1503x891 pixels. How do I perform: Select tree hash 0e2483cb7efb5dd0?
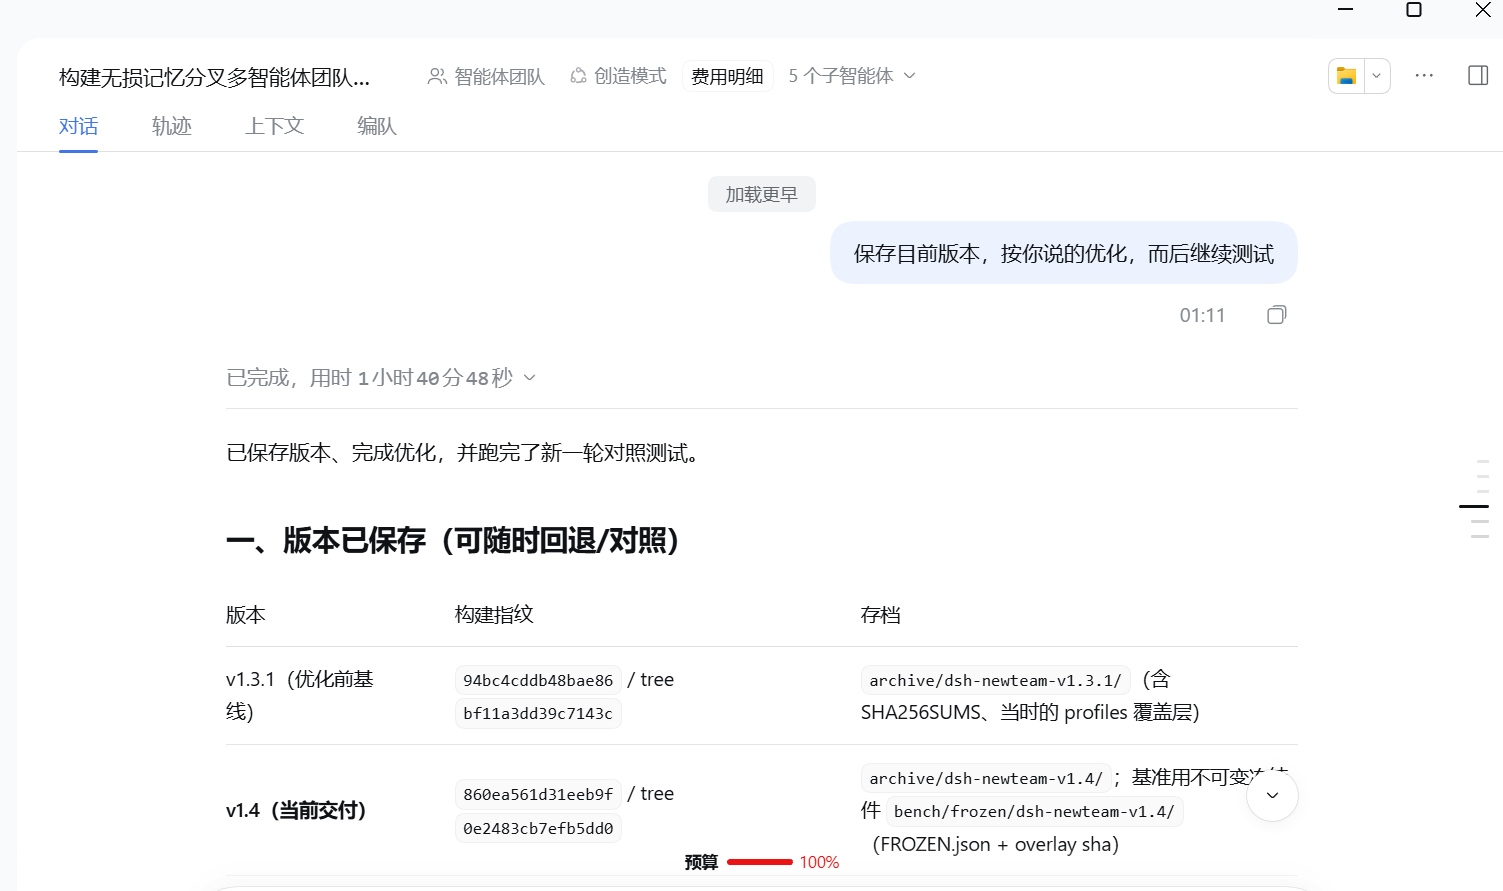pos(538,828)
